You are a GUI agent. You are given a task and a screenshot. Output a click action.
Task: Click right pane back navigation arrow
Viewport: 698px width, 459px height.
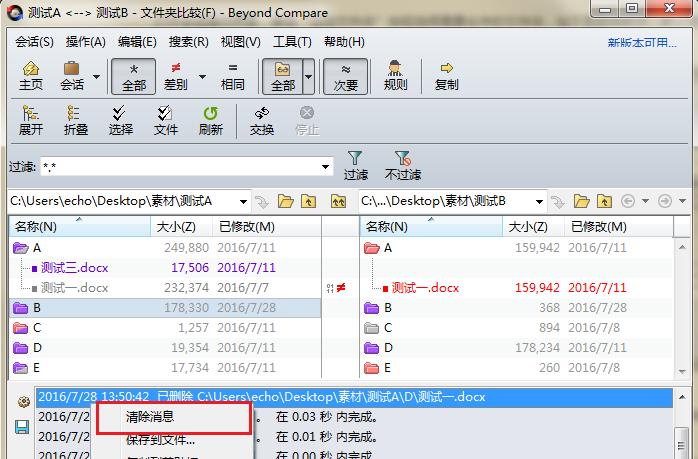click(x=628, y=201)
